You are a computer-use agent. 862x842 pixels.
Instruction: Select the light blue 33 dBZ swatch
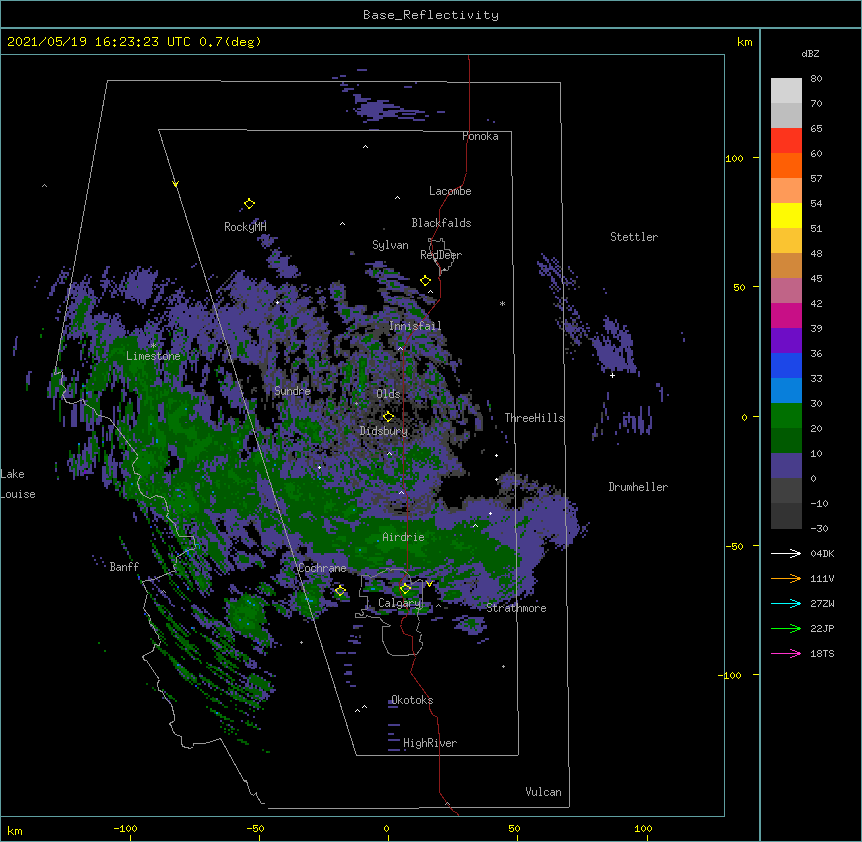[786, 391]
